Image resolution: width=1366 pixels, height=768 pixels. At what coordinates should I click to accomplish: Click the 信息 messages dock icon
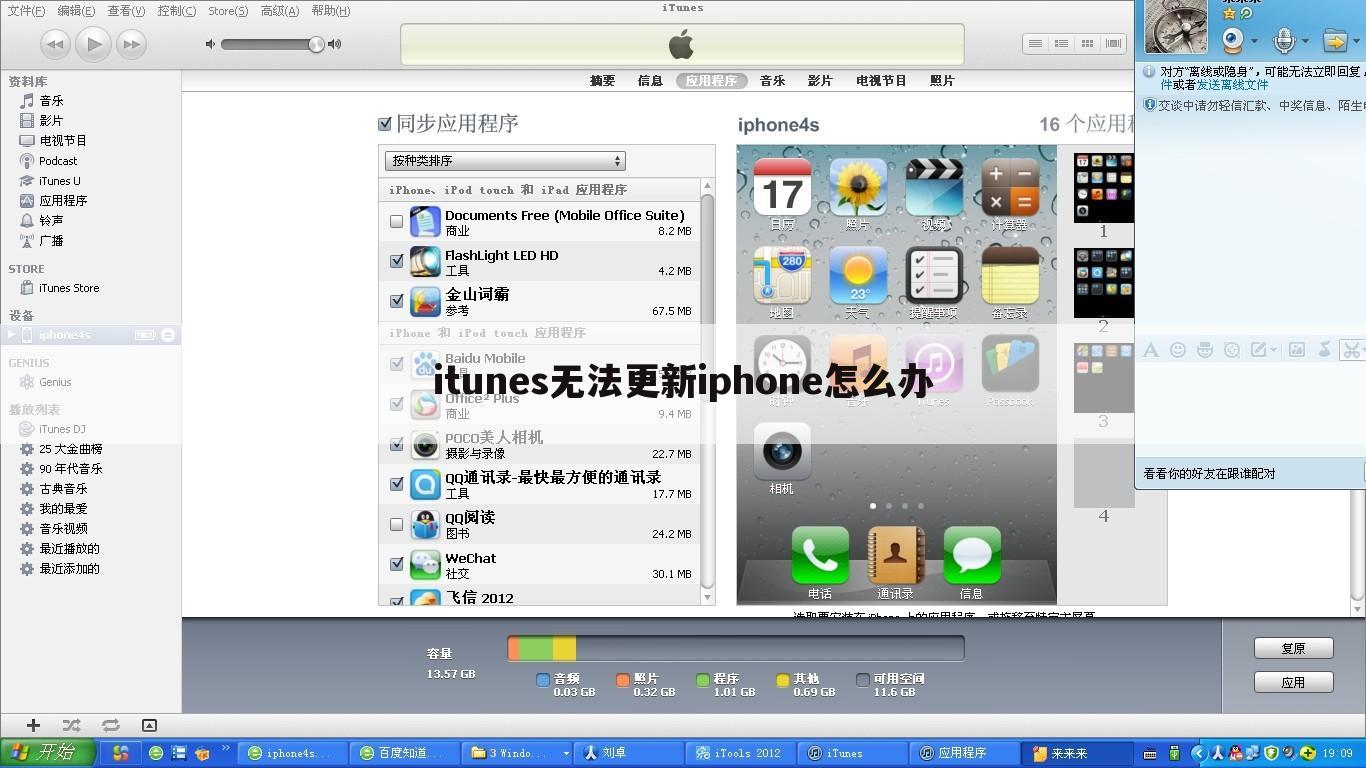point(972,556)
